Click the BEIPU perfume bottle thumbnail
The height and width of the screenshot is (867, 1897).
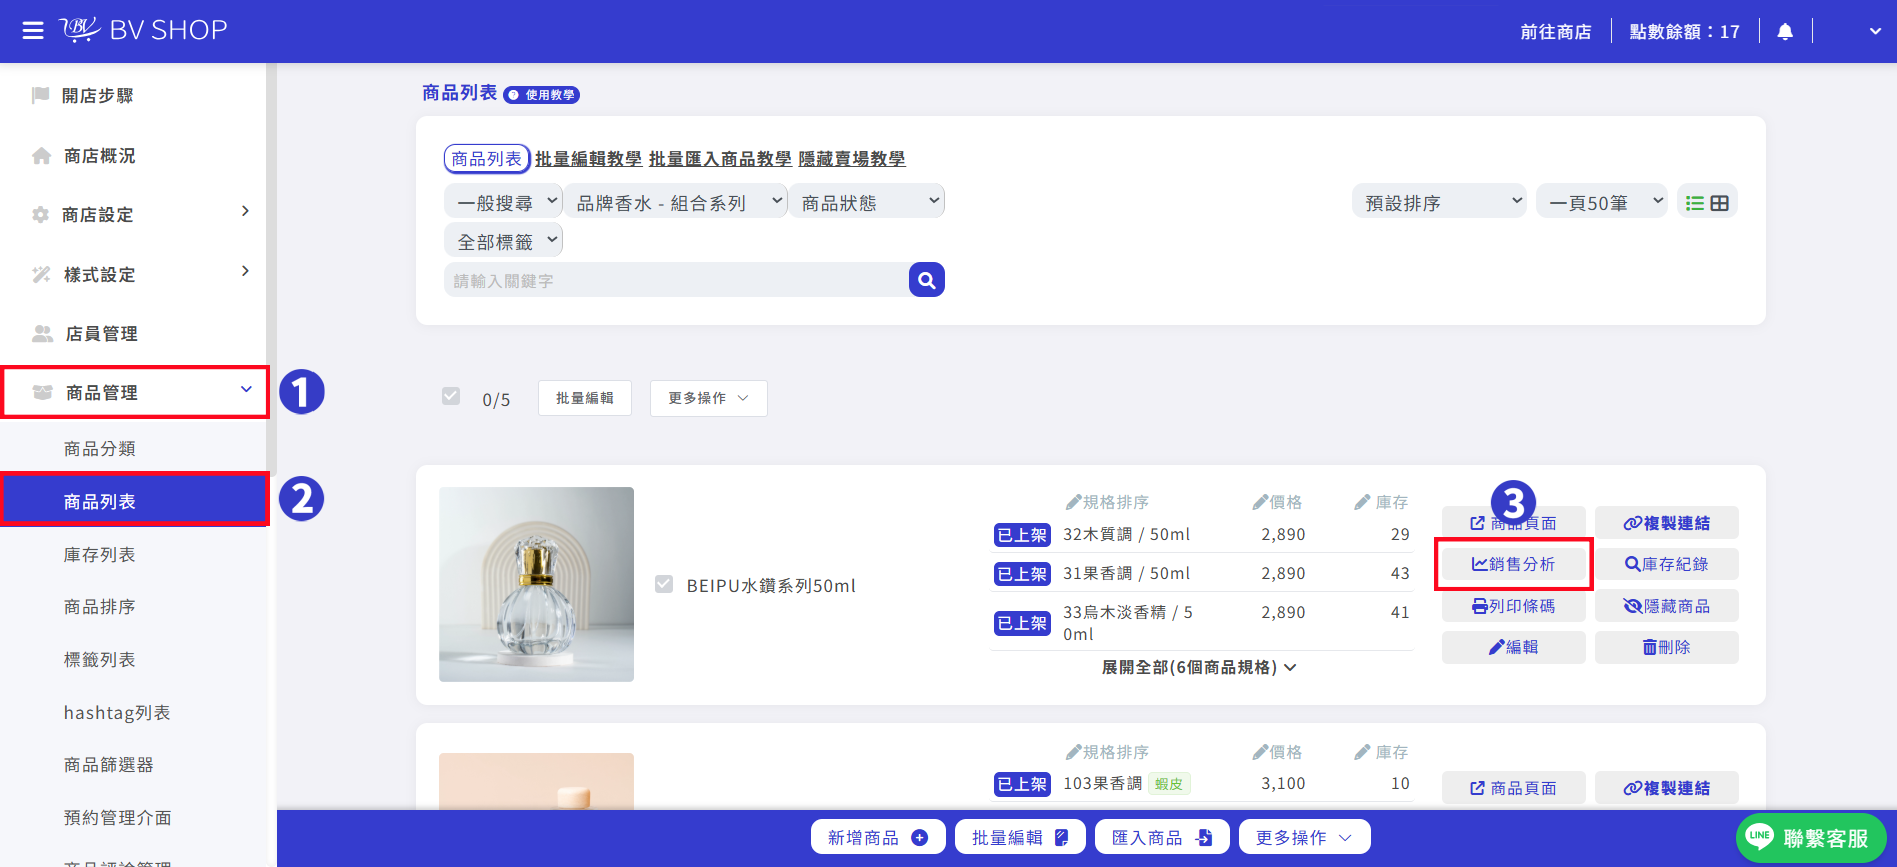(536, 584)
